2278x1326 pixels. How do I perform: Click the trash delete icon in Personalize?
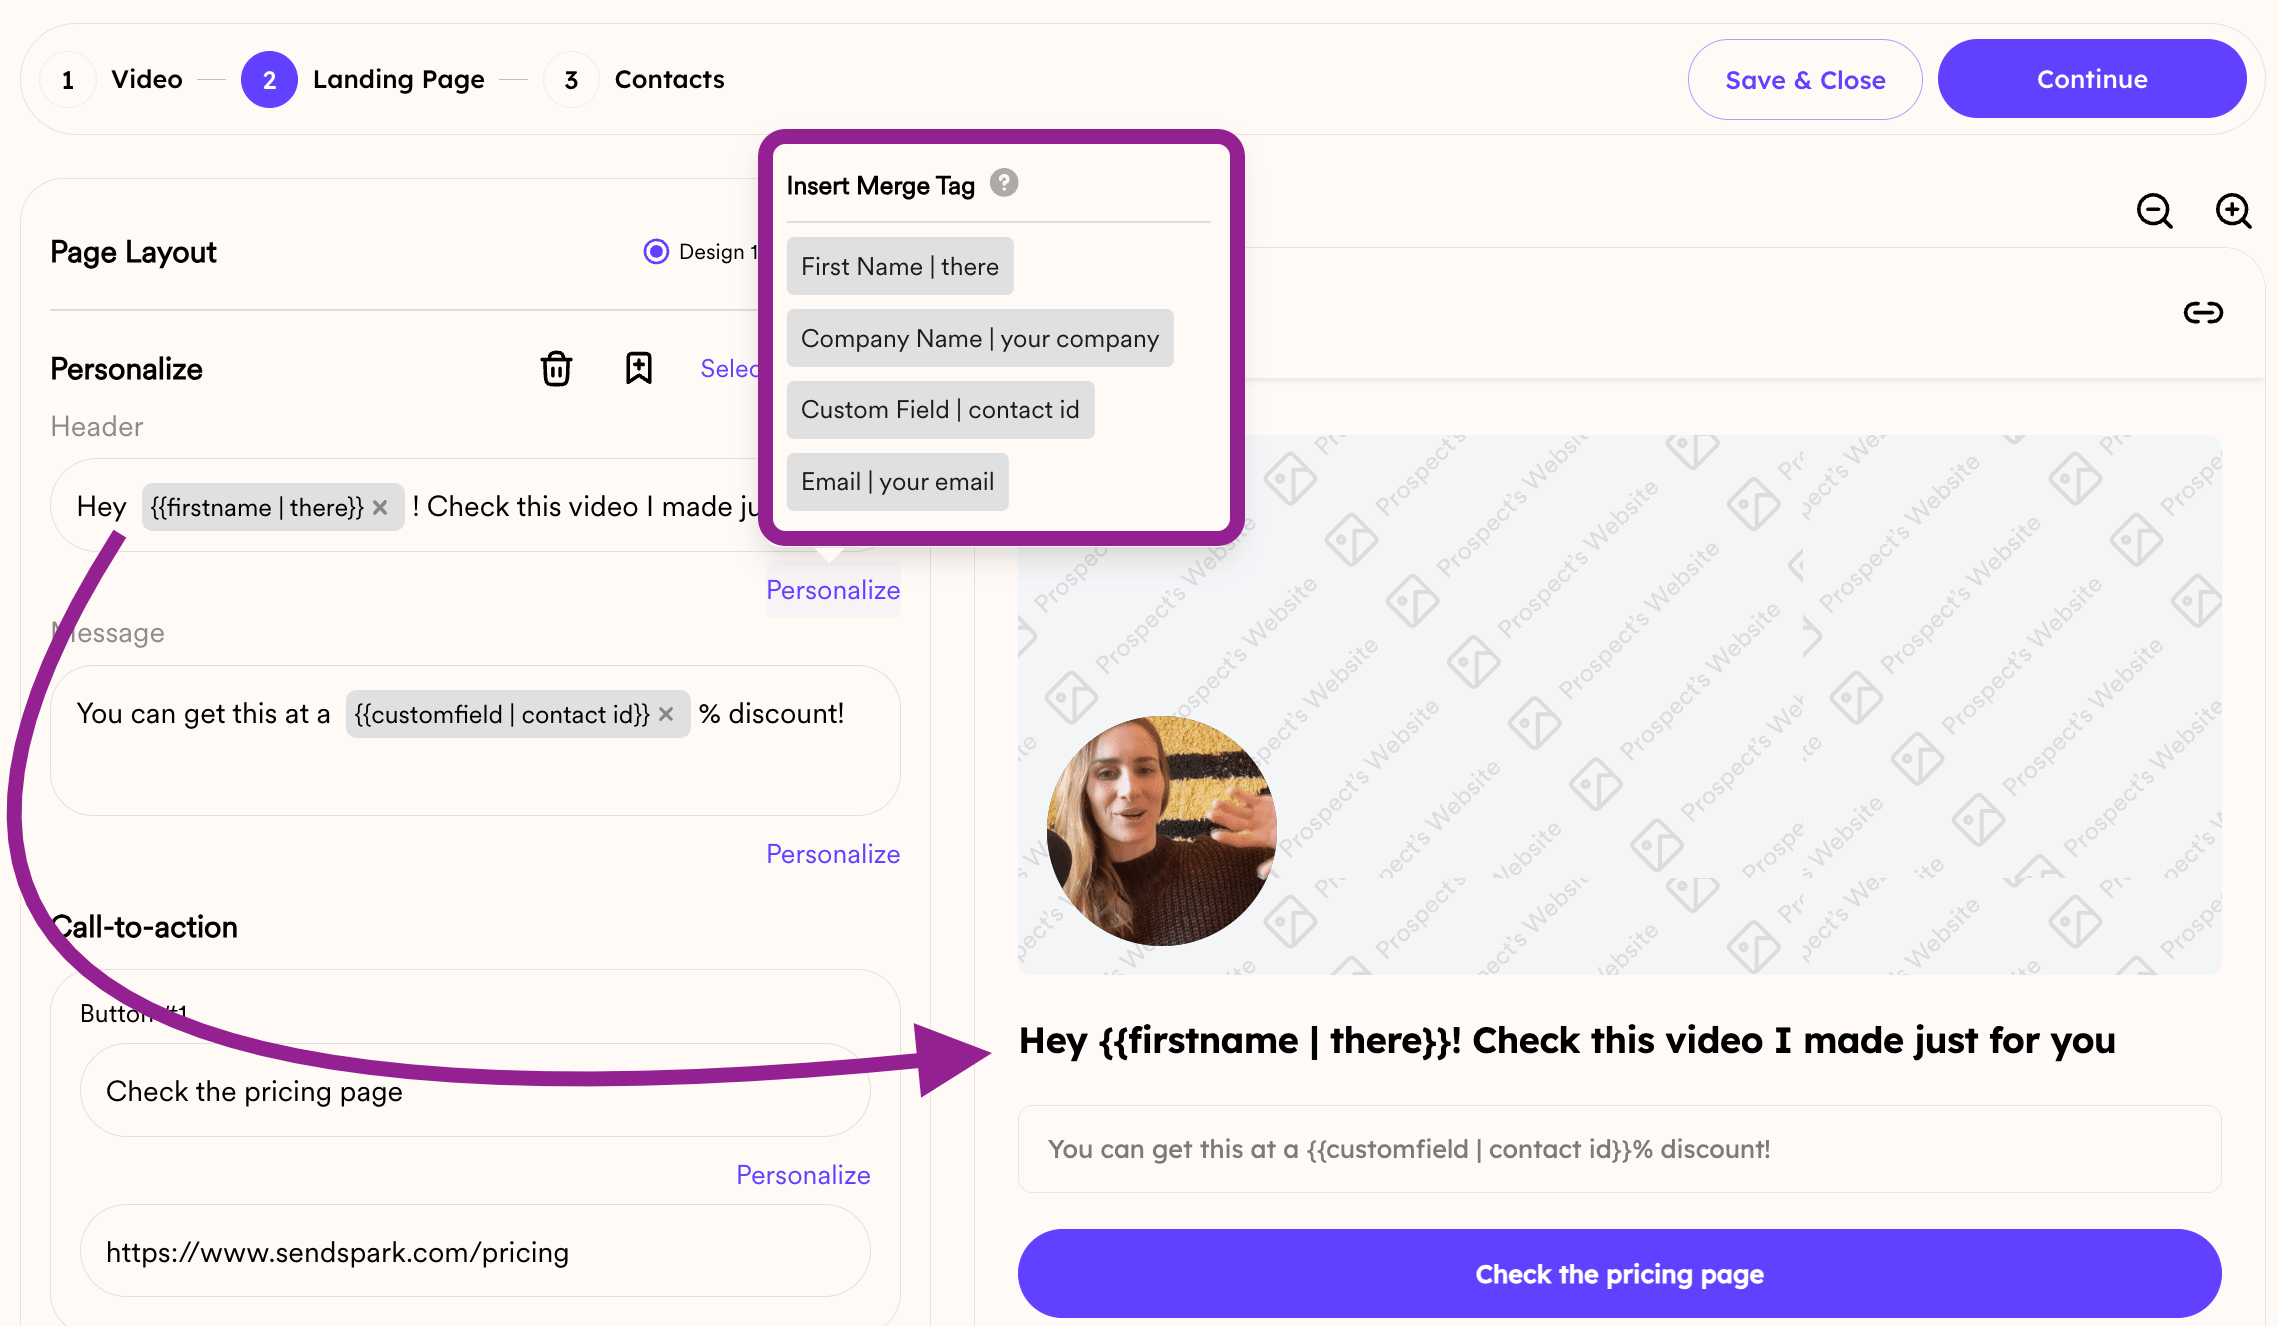pyautogui.click(x=556, y=368)
